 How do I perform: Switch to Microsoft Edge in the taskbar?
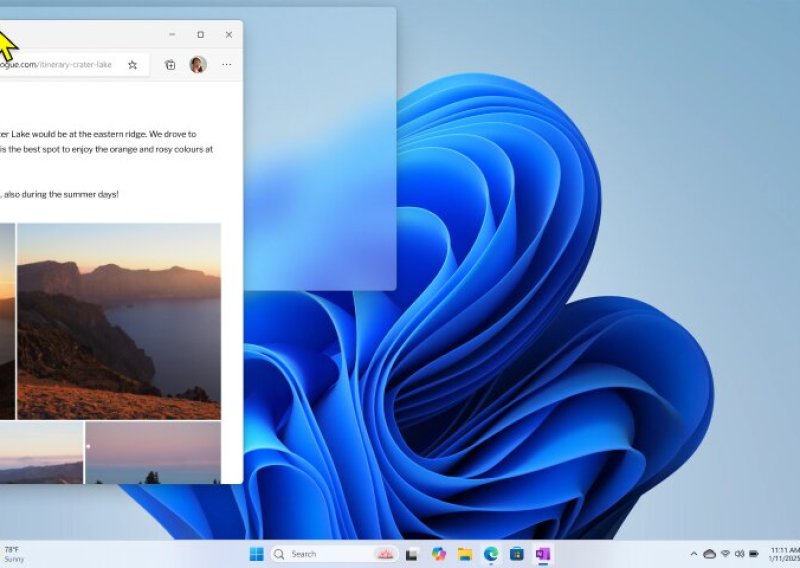(x=491, y=554)
